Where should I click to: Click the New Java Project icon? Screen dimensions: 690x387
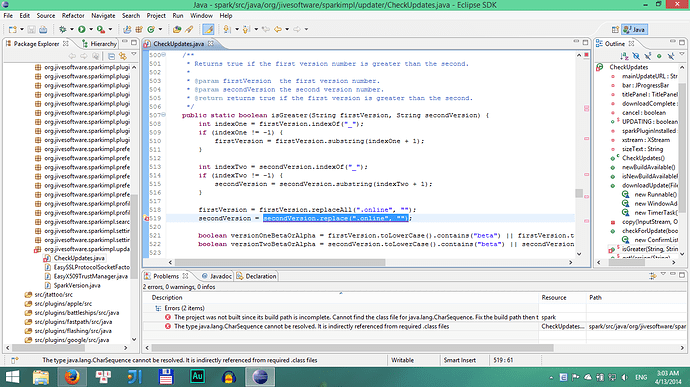pyautogui.click(x=127, y=29)
